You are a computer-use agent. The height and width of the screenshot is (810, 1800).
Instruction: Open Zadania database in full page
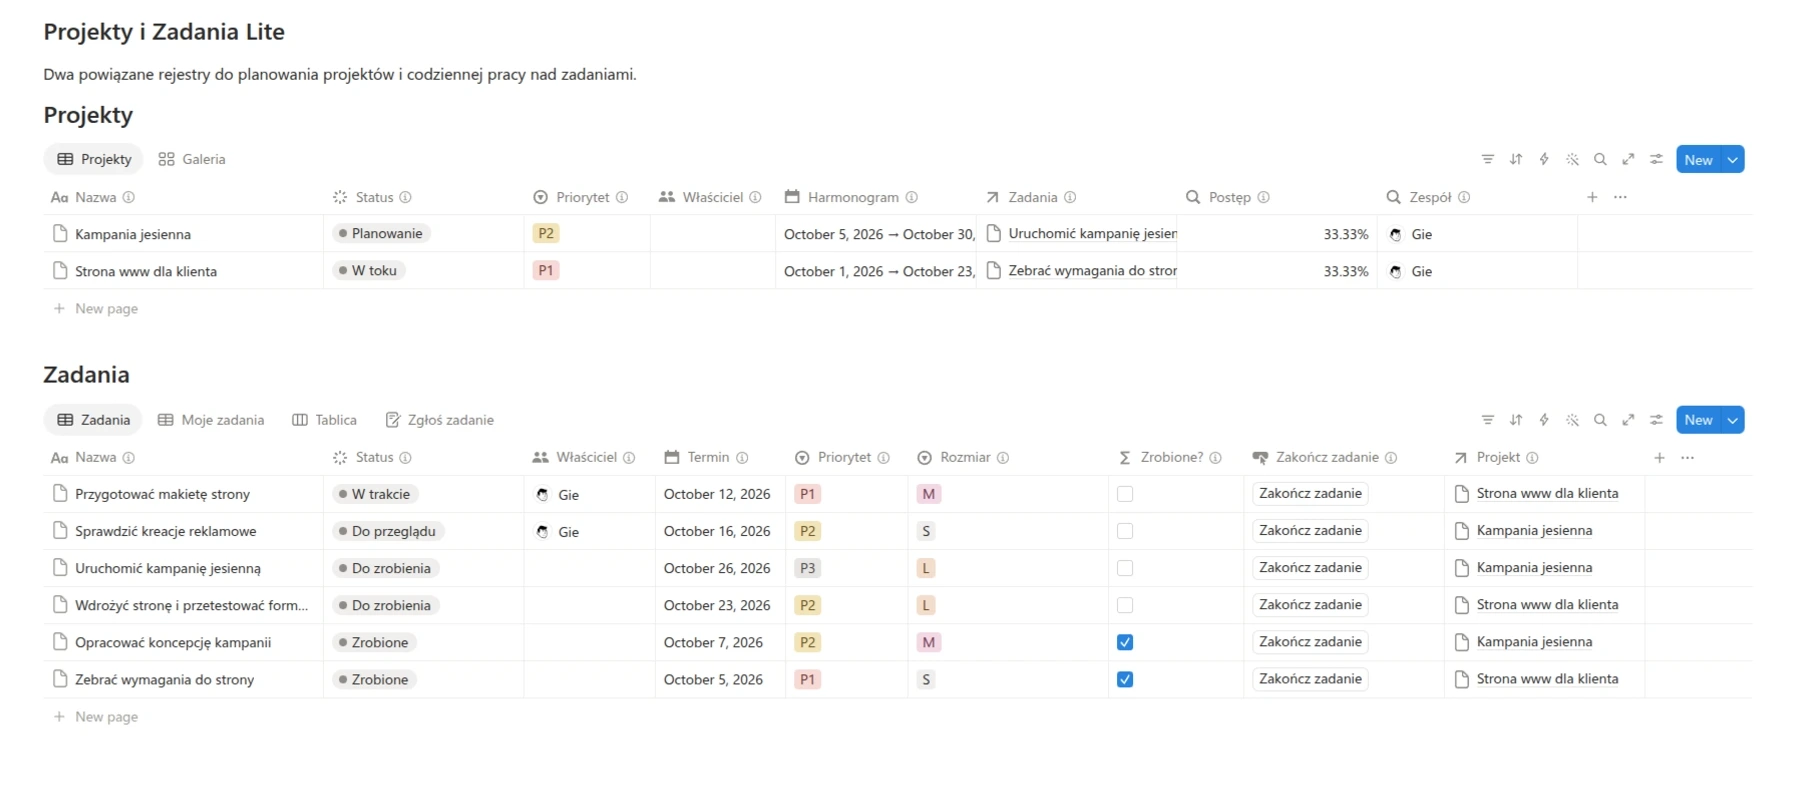(1628, 420)
